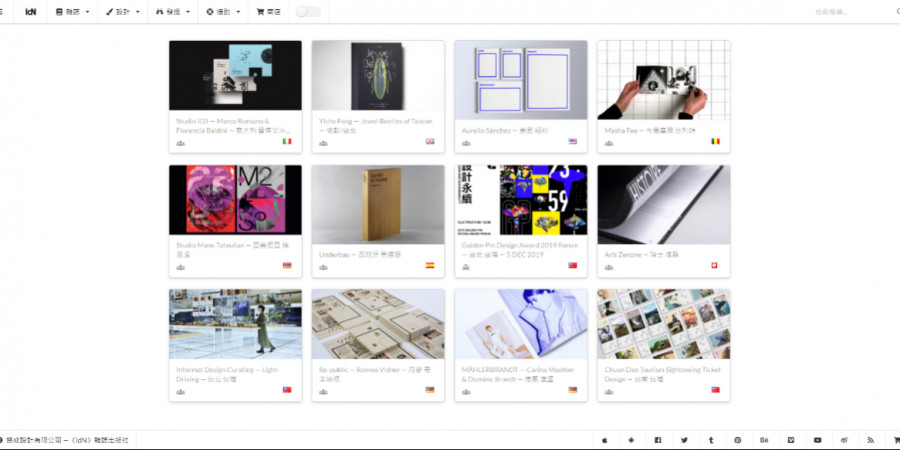
Task: Open Re-public beige newspapers thumbnail
Action: coord(378,324)
